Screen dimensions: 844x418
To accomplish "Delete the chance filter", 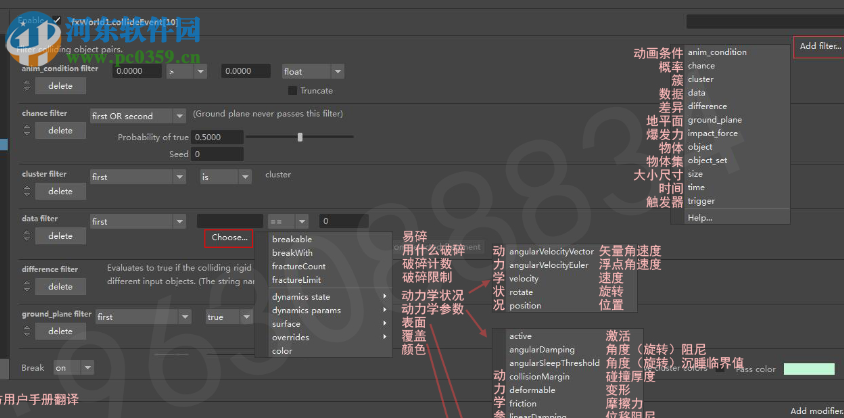I will [60, 130].
